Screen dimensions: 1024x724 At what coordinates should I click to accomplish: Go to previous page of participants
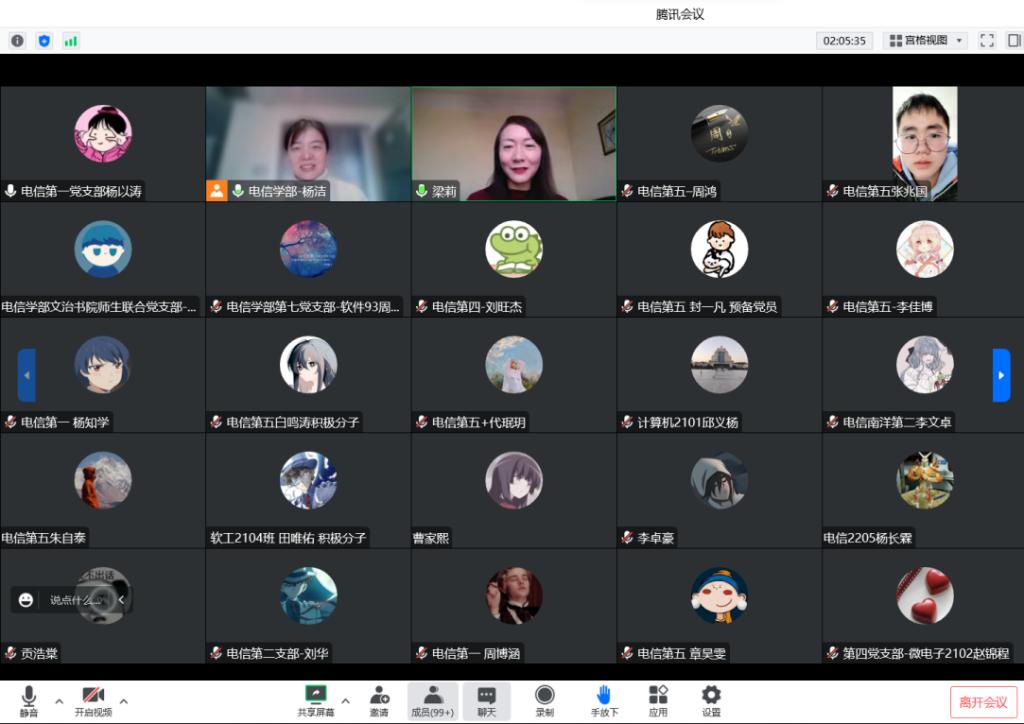tap(27, 375)
